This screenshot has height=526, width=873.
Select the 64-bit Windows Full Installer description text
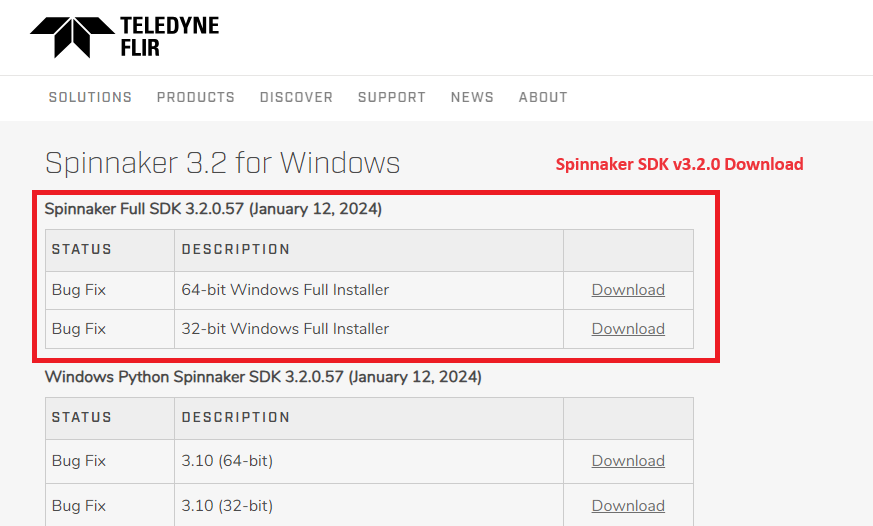[285, 290]
